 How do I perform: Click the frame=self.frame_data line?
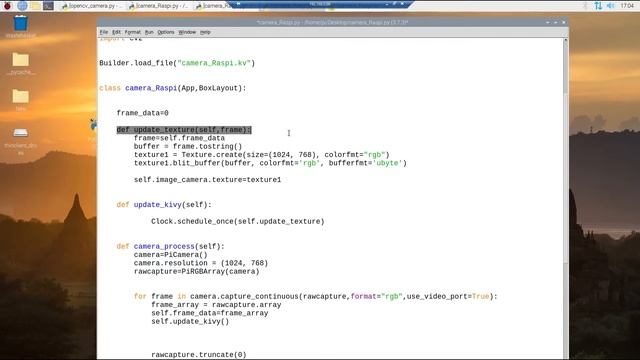point(179,138)
